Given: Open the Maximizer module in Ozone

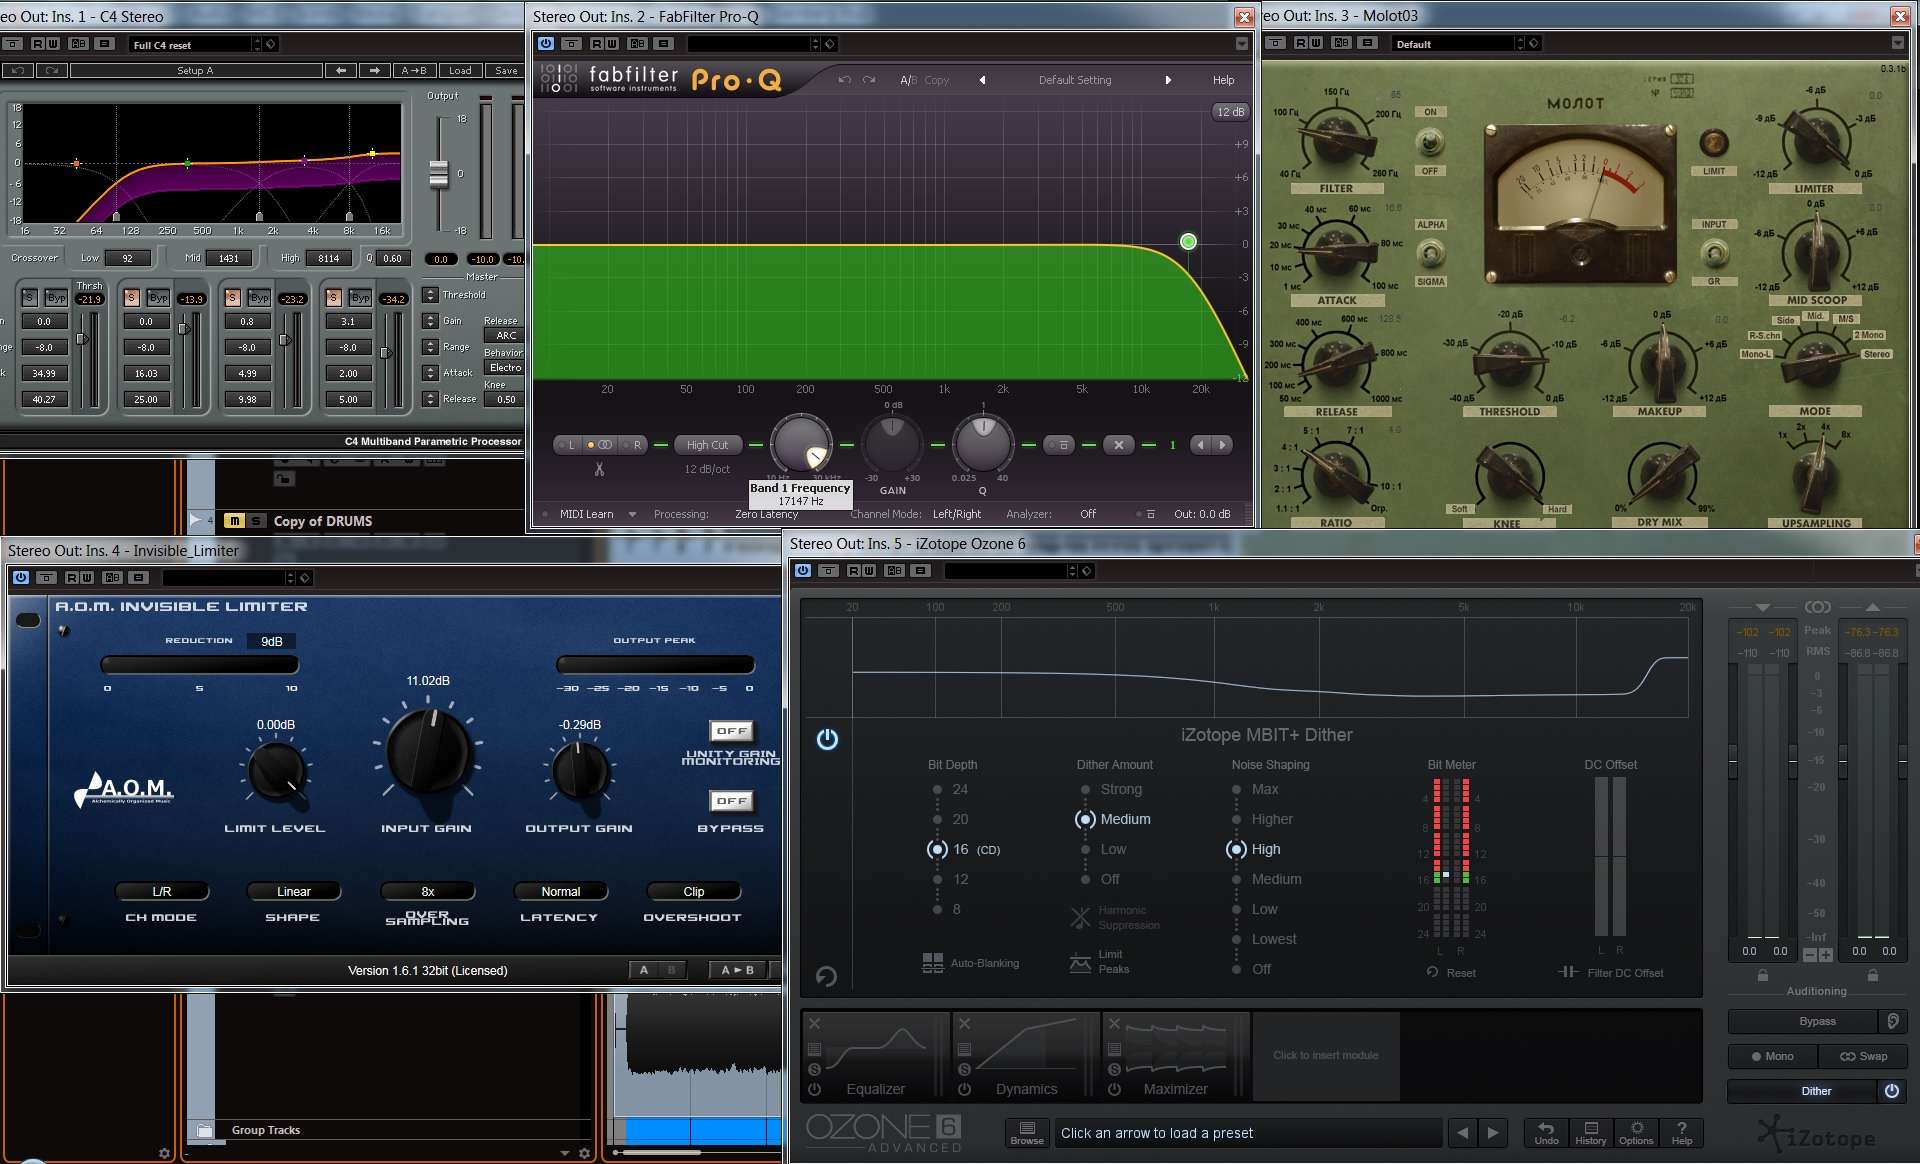Looking at the screenshot, I should tap(1176, 1056).
